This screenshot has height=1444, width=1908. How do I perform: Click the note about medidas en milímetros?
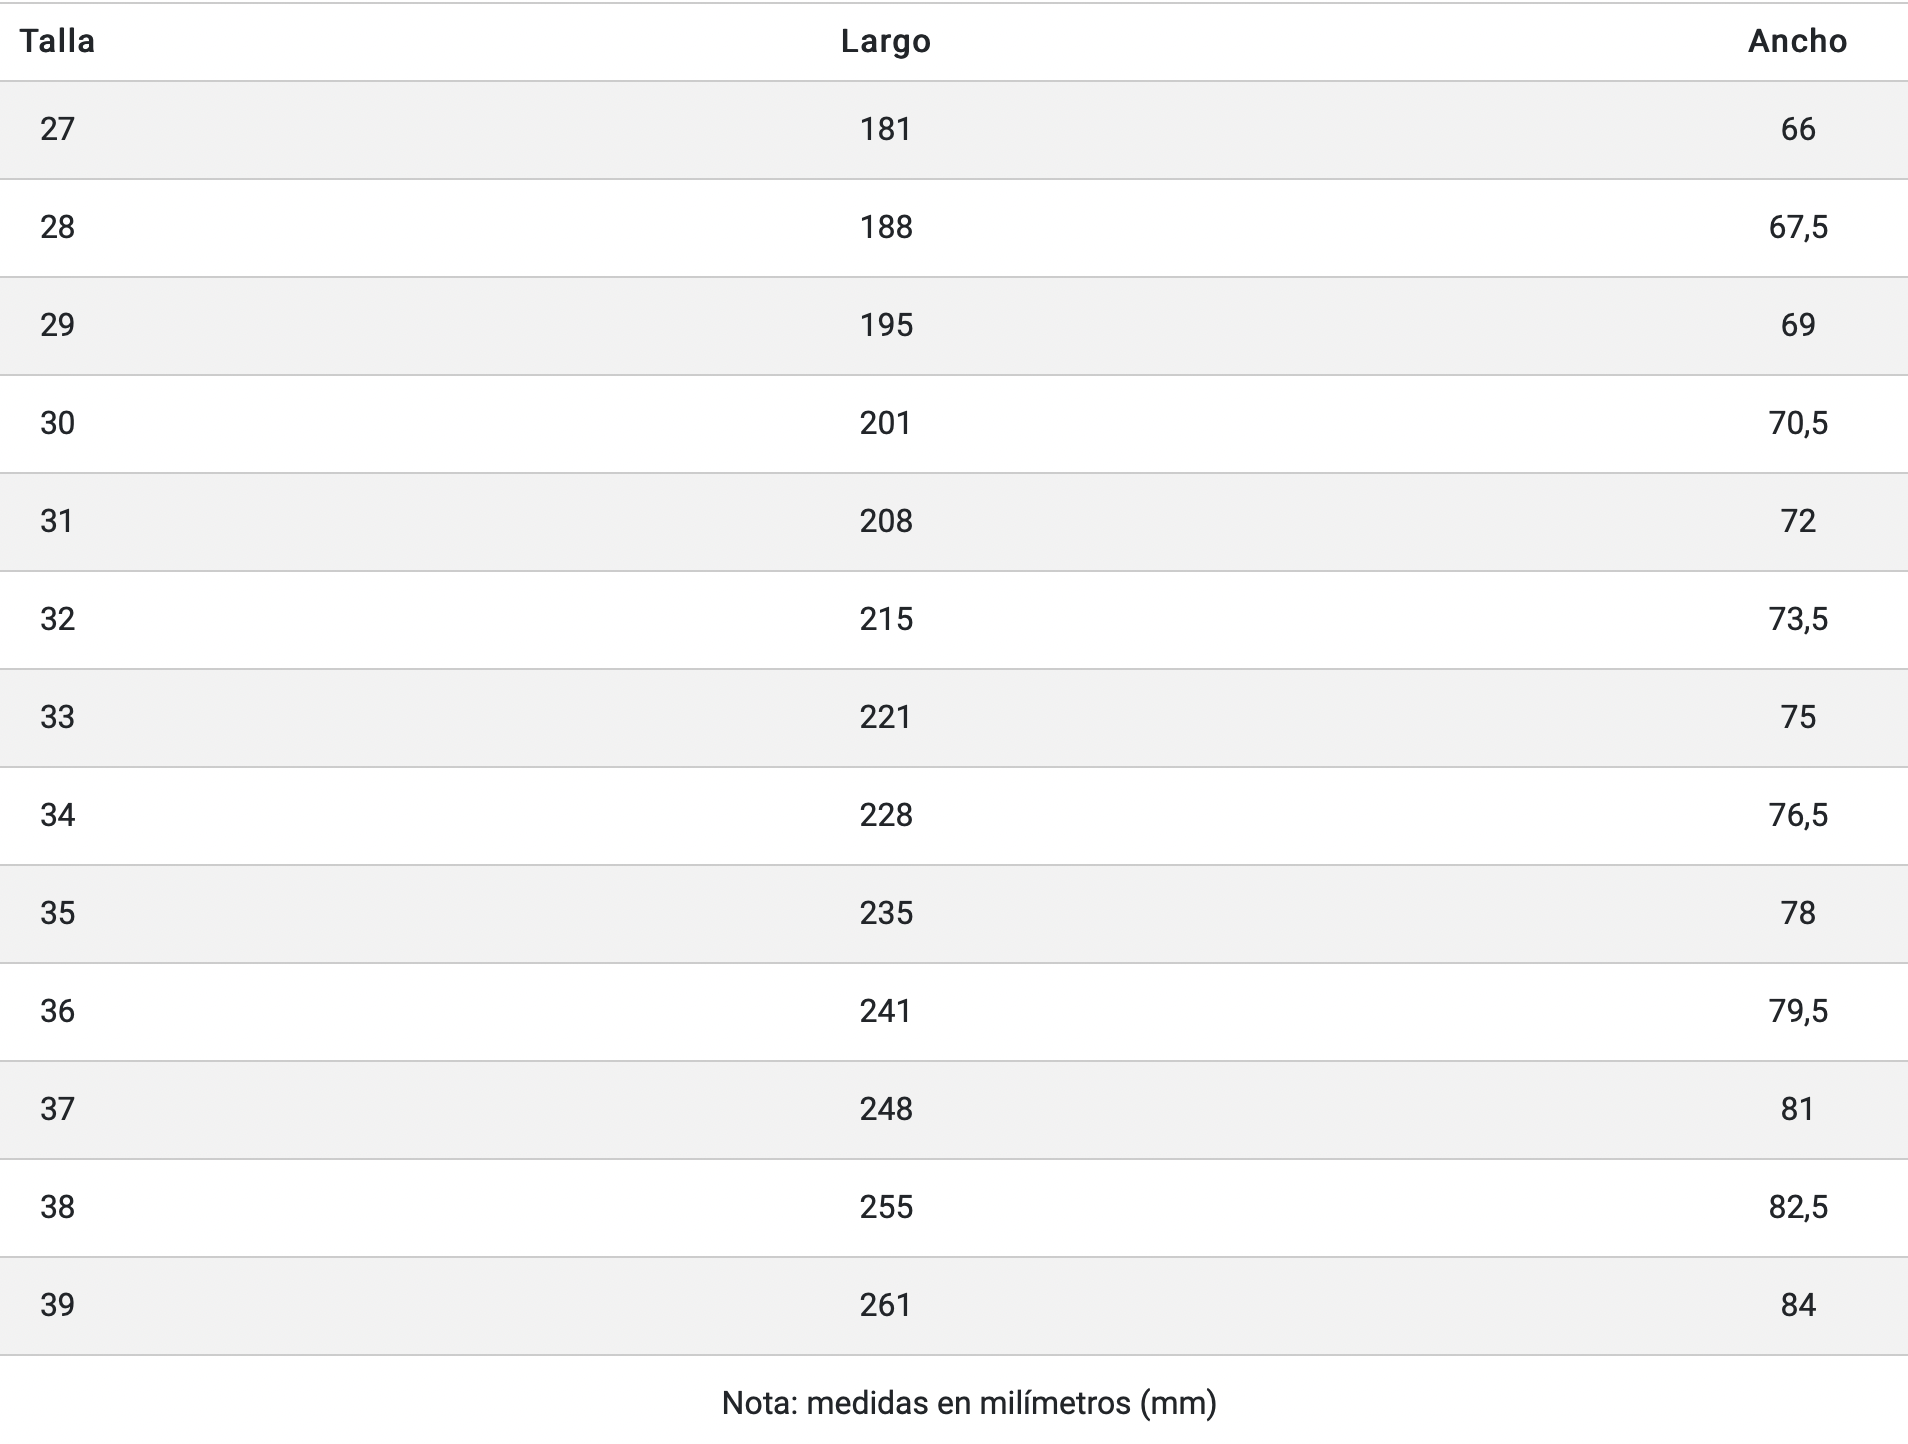click(x=968, y=1403)
